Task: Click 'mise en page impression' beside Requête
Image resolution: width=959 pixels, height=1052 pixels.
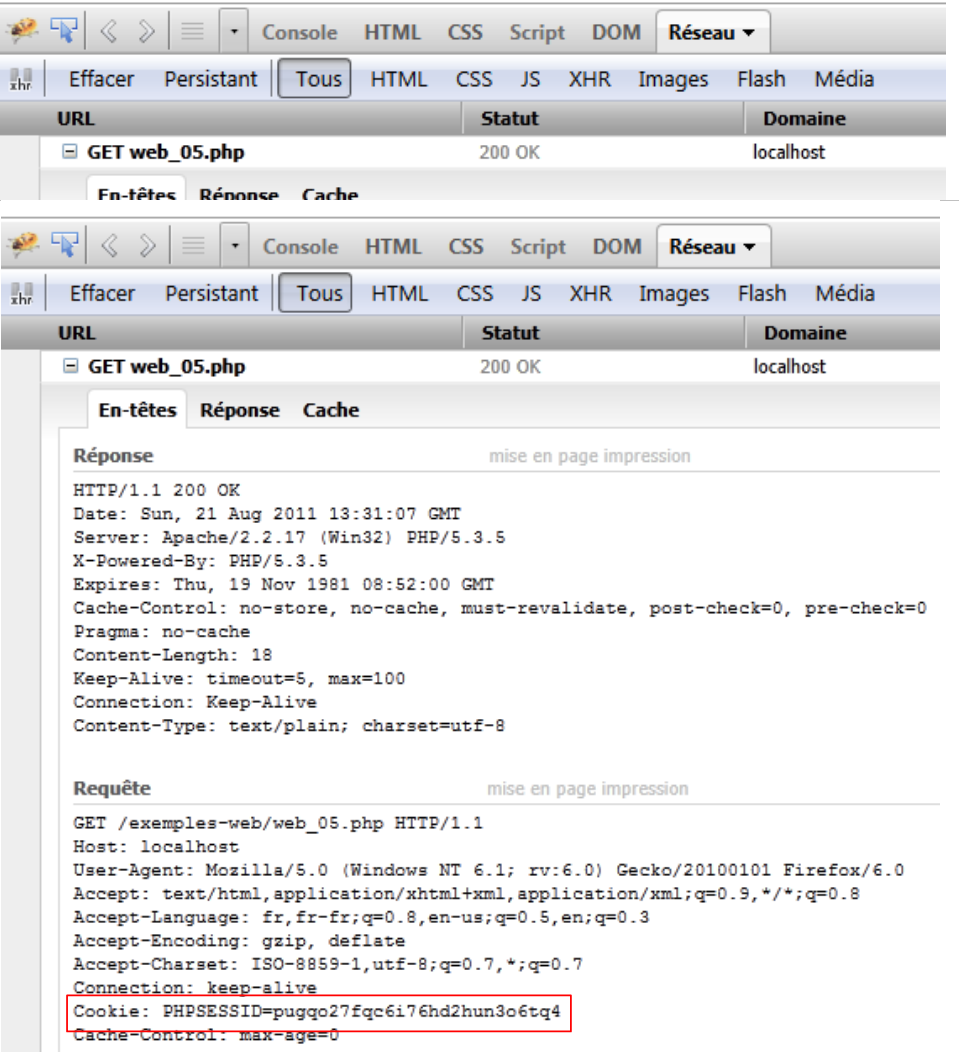Action: point(588,789)
